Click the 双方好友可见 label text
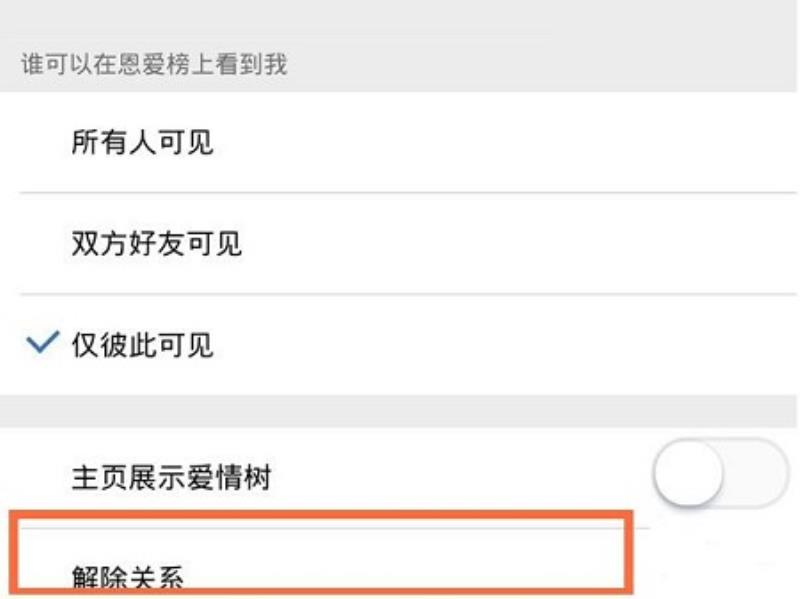 pos(157,243)
